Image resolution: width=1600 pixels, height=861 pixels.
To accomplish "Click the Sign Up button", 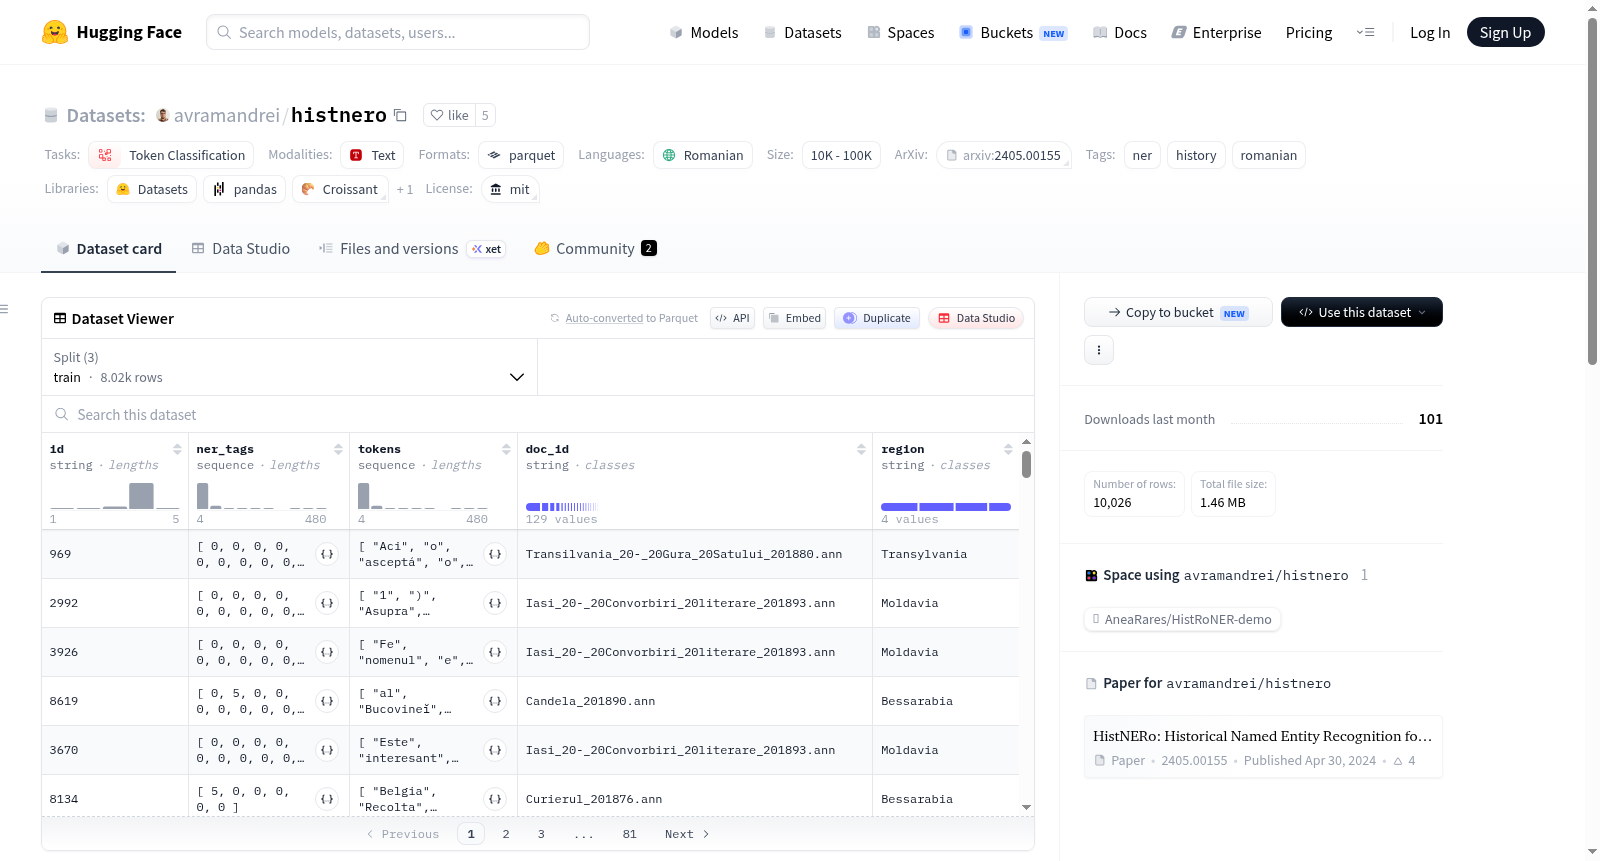I will pos(1505,32).
